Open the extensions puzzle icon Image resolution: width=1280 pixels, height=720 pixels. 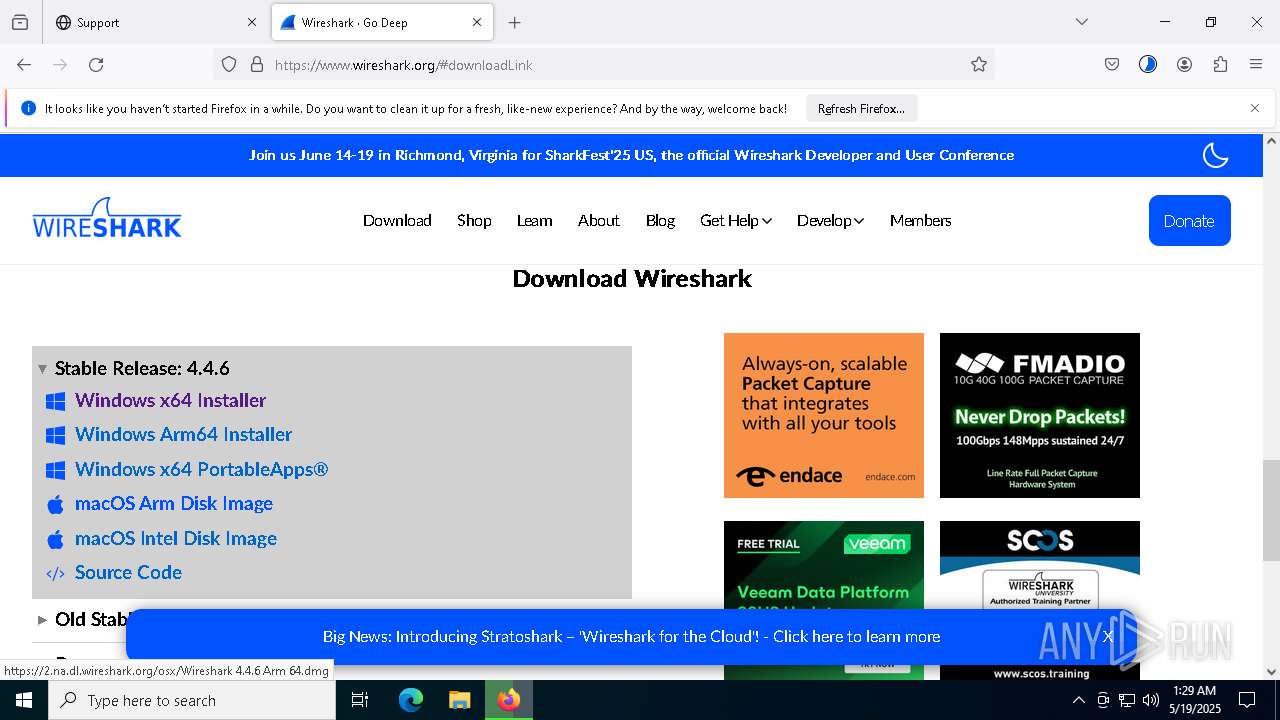tap(1220, 65)
